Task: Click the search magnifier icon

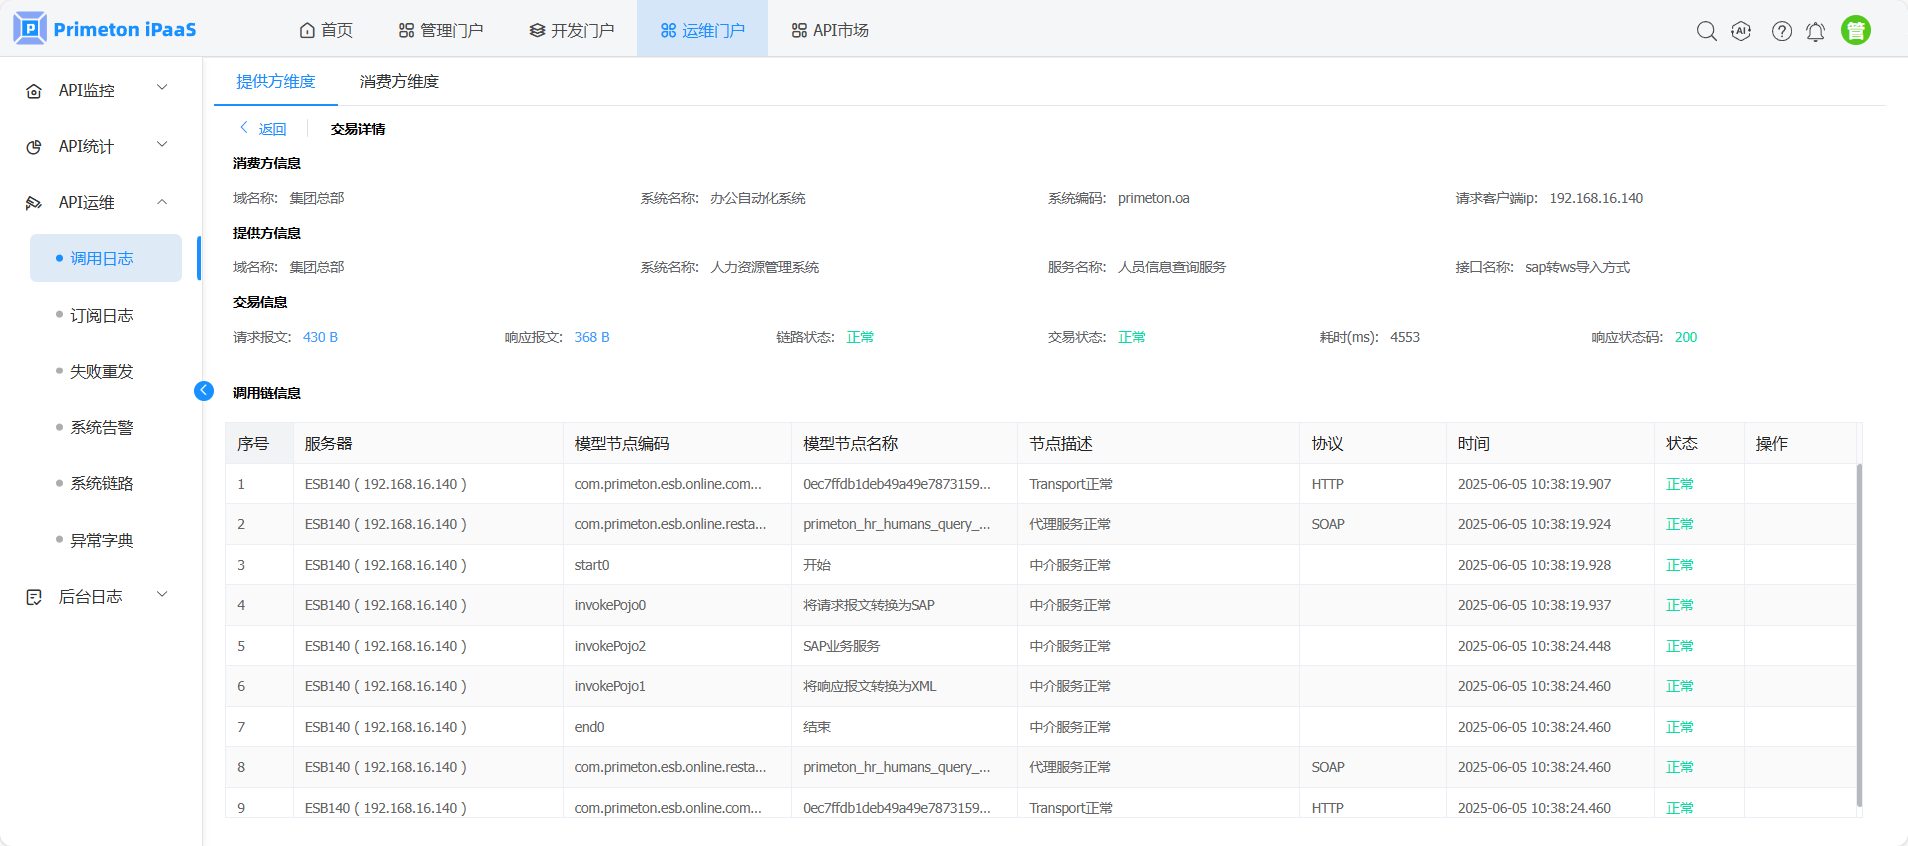Action: (1706, 31)
